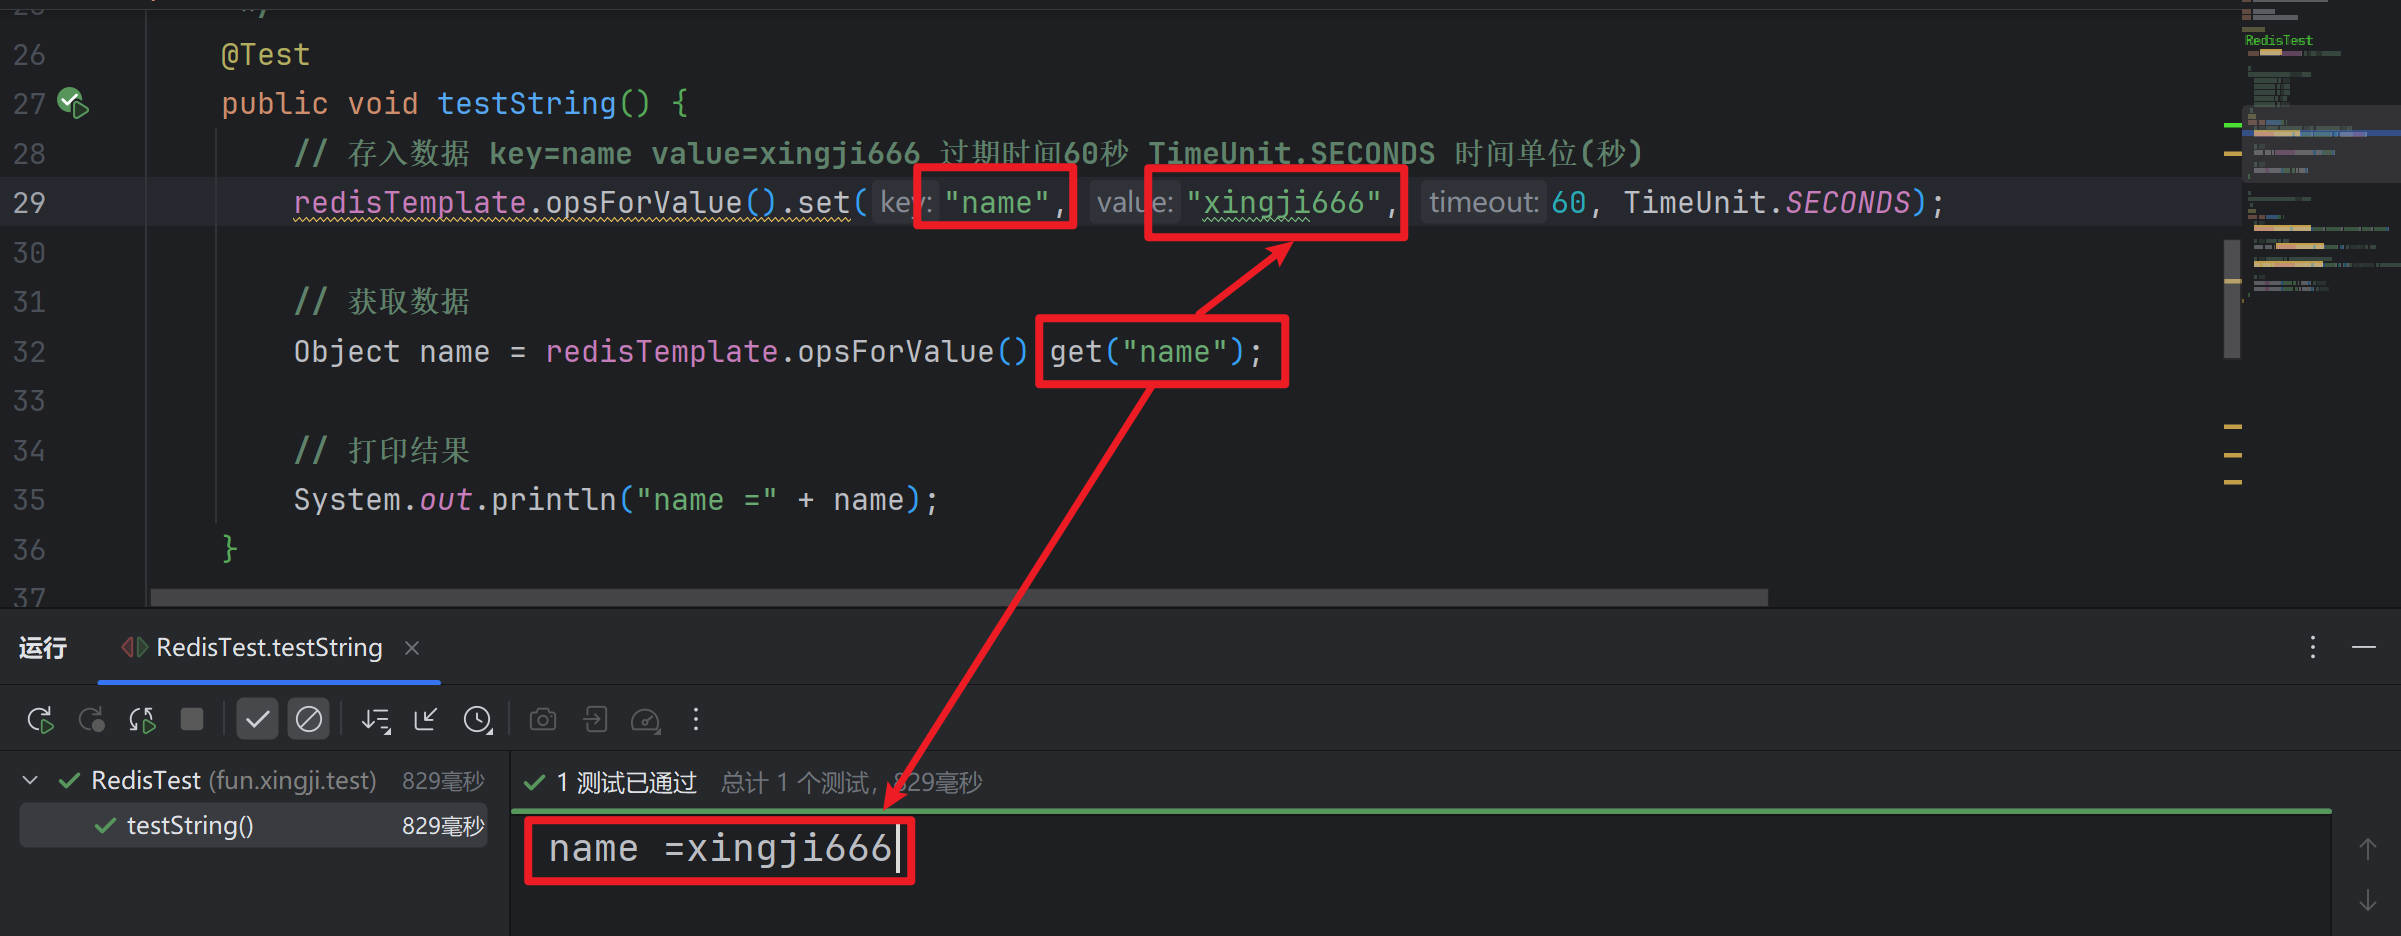
Task: Stop the running test
Action: point(192,719)
